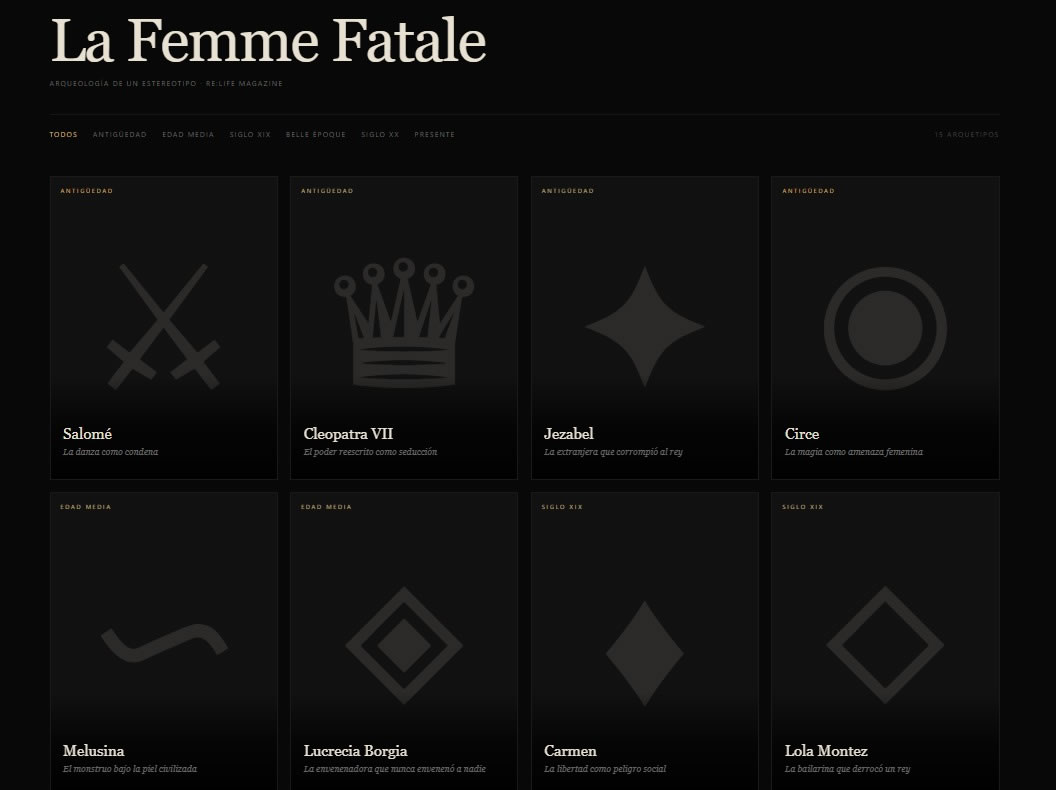Open the Lucrecia Borgia card title

pyautogui.click(x=356, y=750)
